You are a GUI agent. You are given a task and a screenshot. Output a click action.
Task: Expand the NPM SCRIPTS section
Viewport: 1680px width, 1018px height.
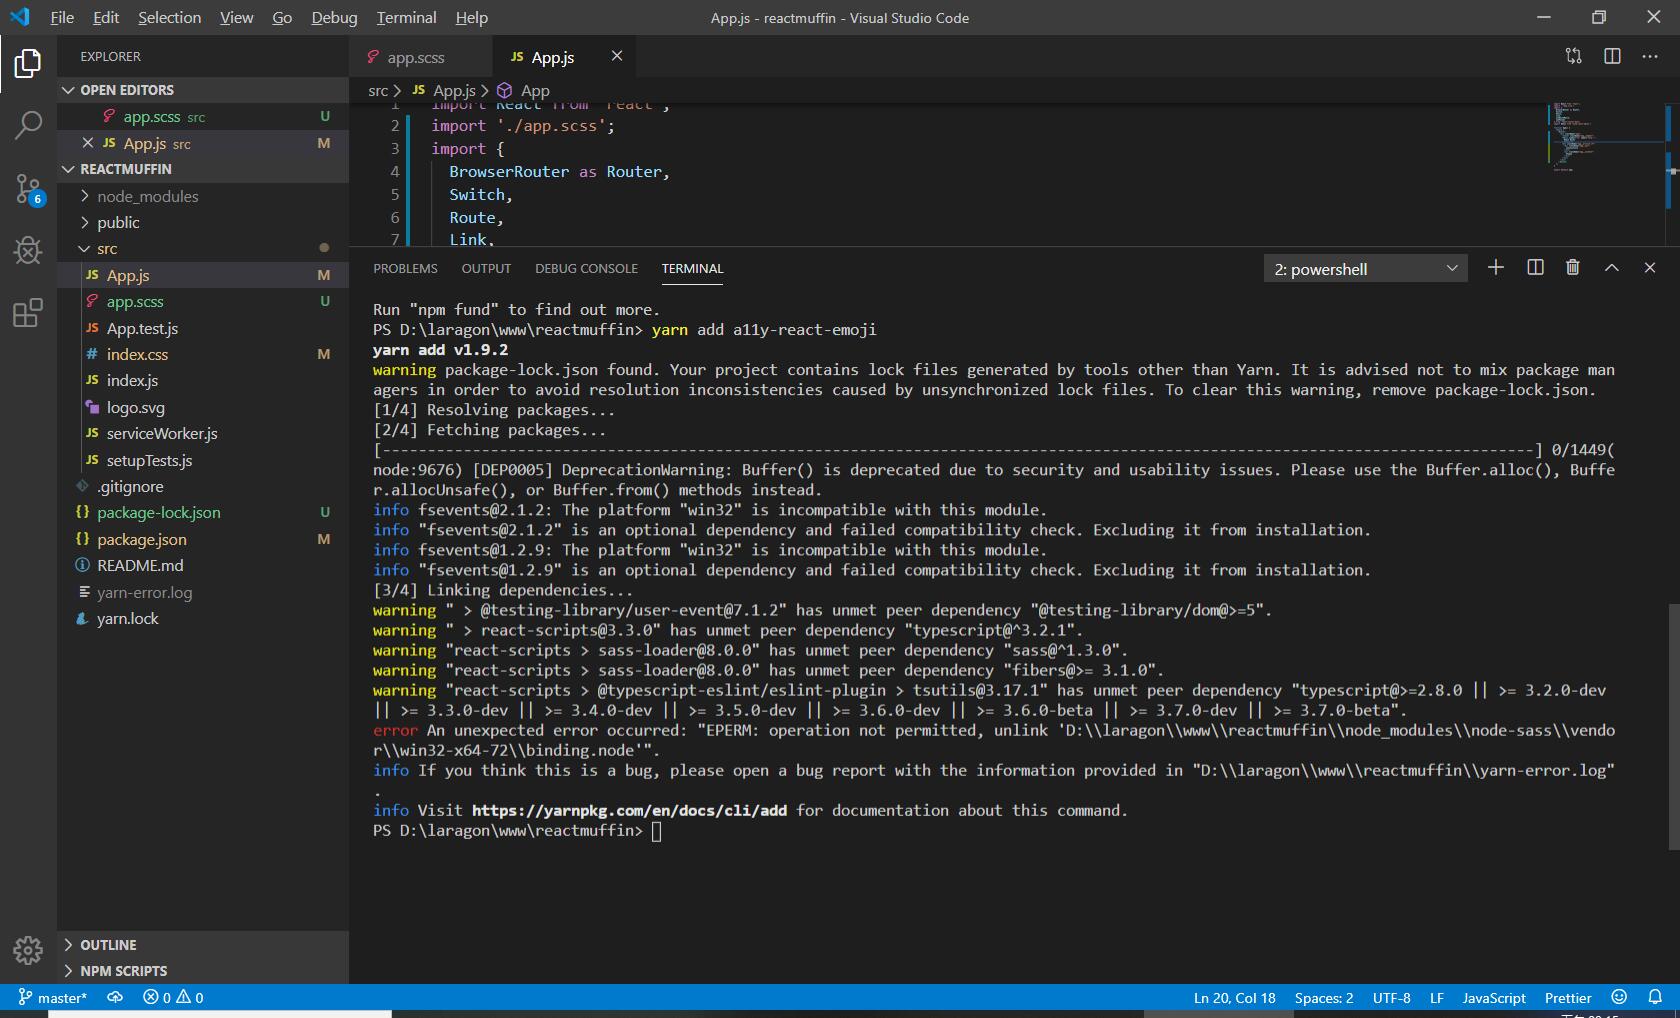[x=123, y=971]
